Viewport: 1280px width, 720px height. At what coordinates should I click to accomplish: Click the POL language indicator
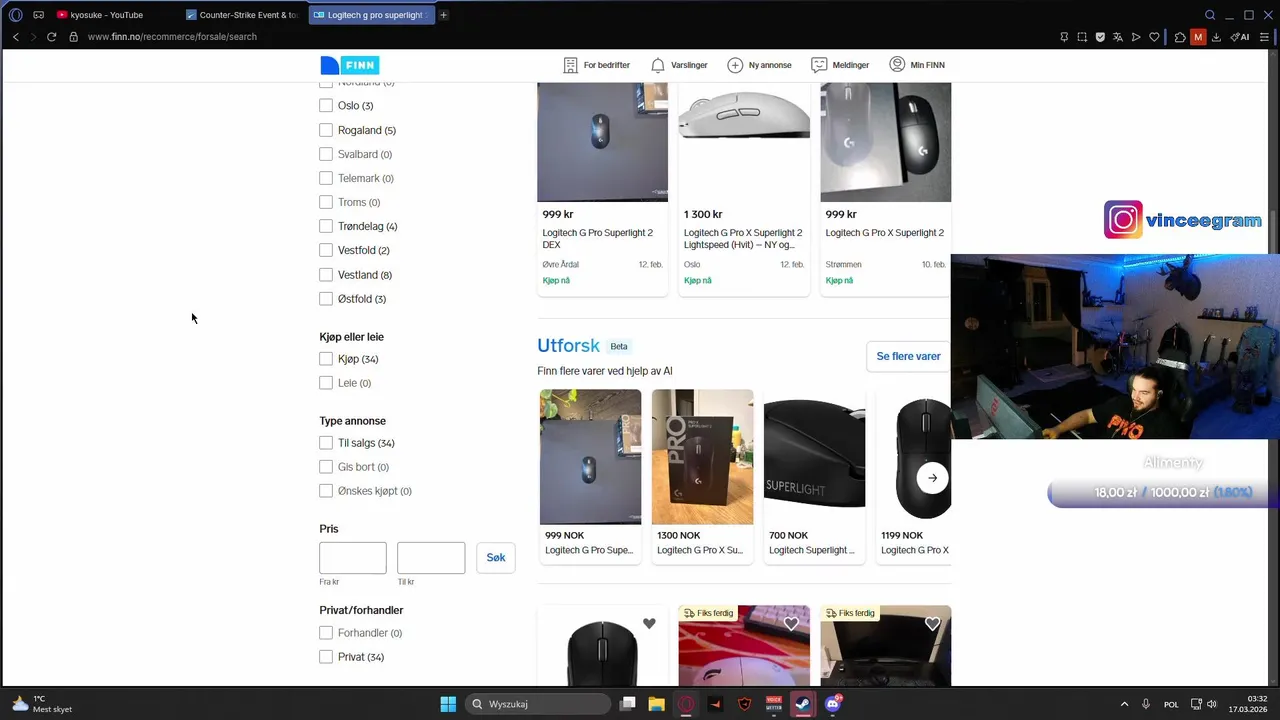[1171, 704]
